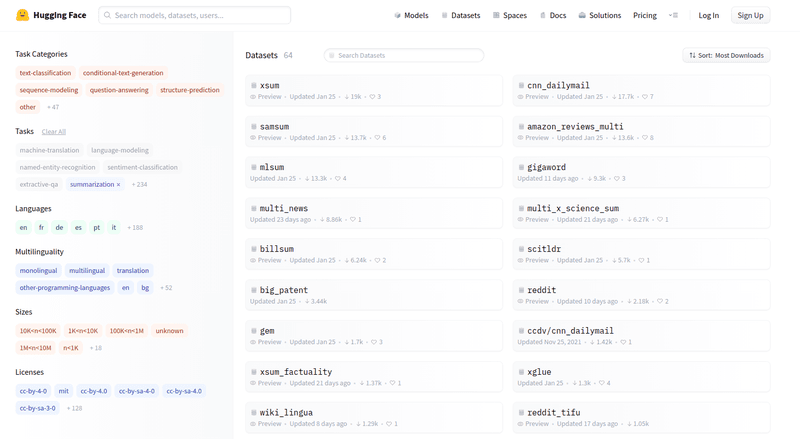This screenshot has width=800, height=439.
Task: Expand +128 more licenses
Action: [x=74, y=408]
